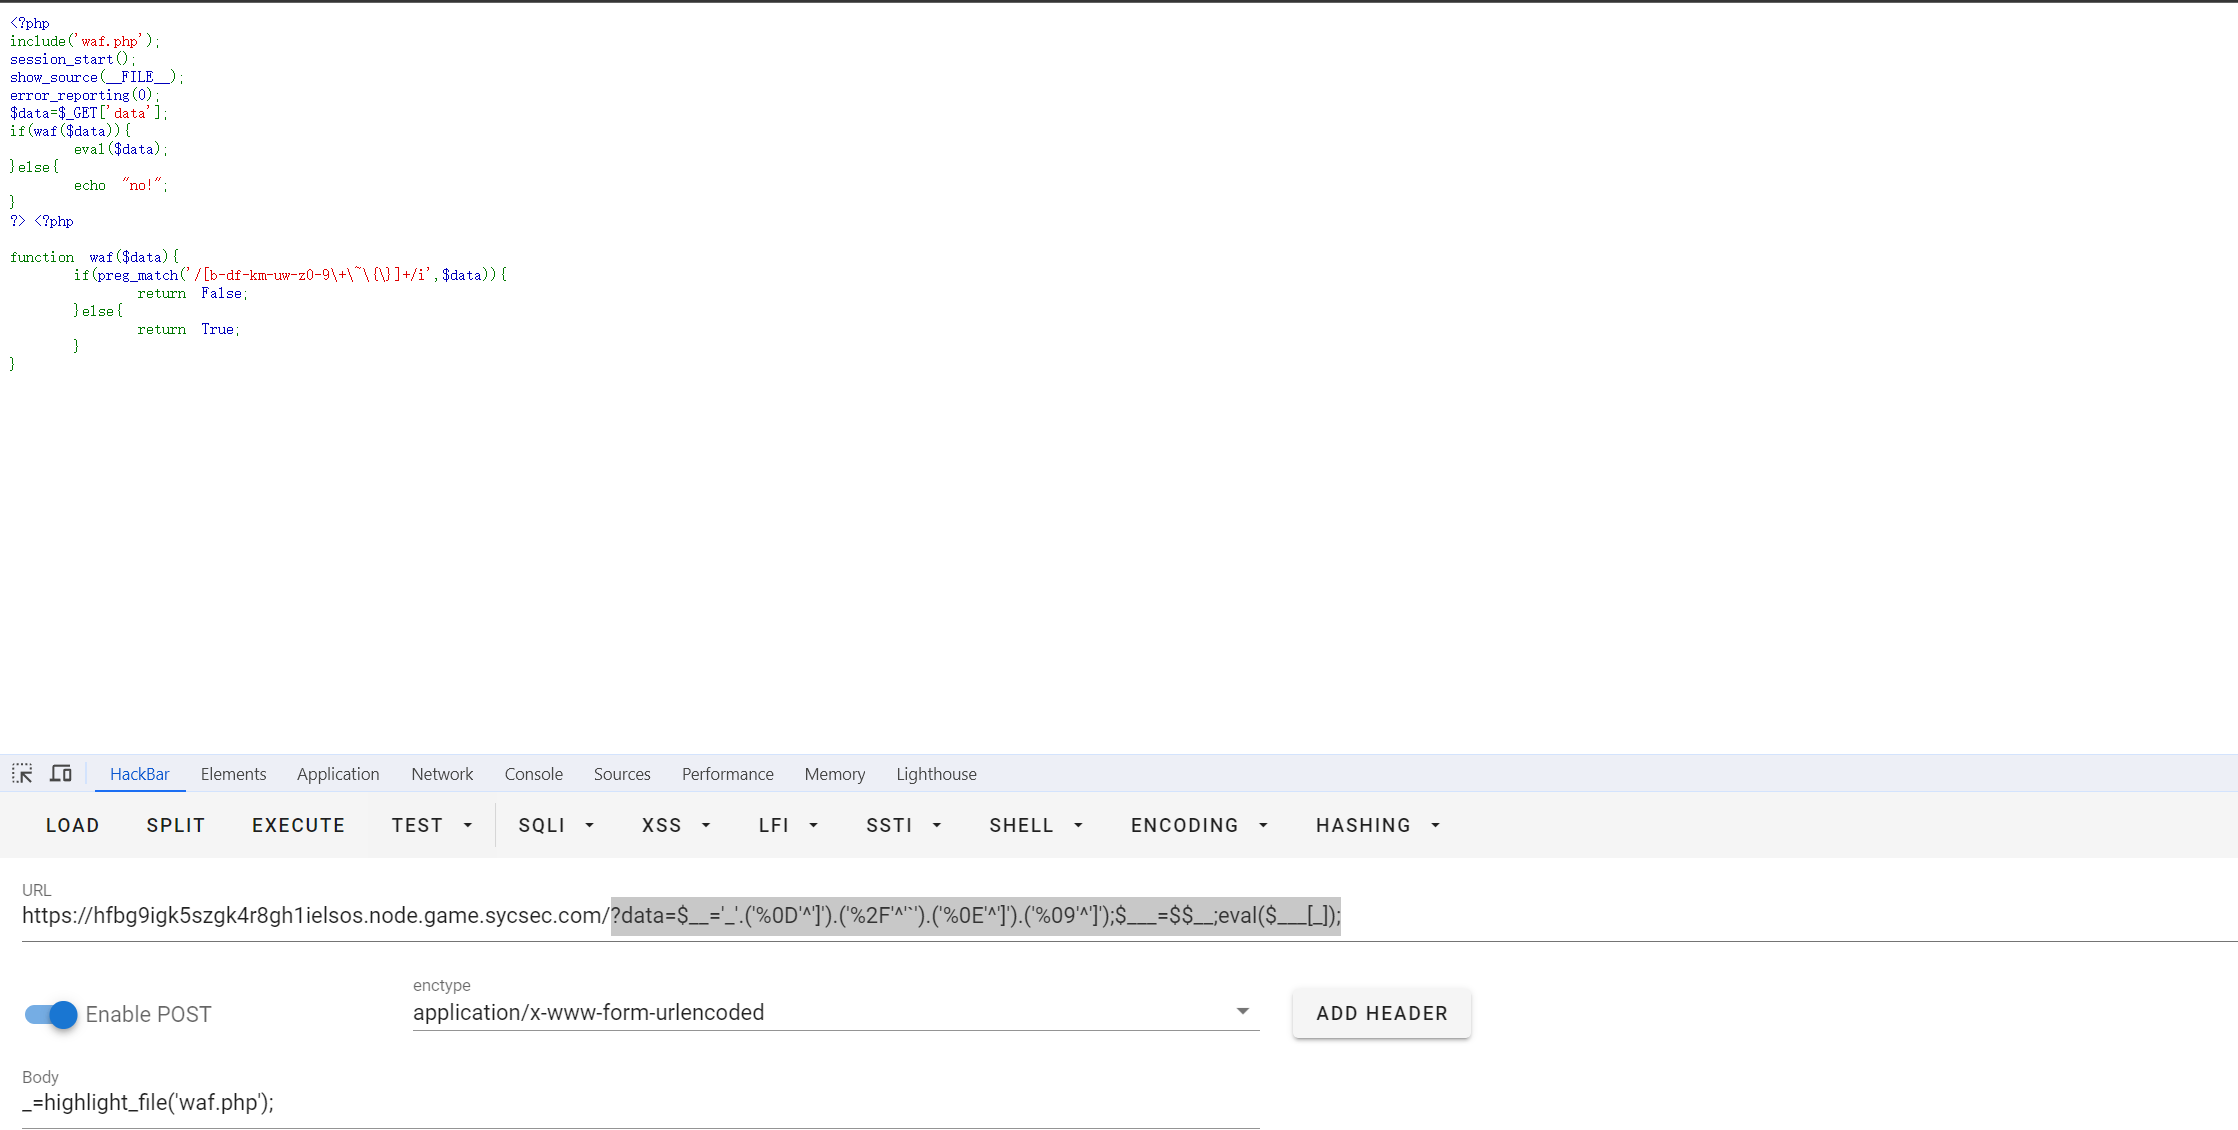This screenshot has height=1130, width=2238.
Task: Toggle the device toolbar icon
Action: (61, 773)
